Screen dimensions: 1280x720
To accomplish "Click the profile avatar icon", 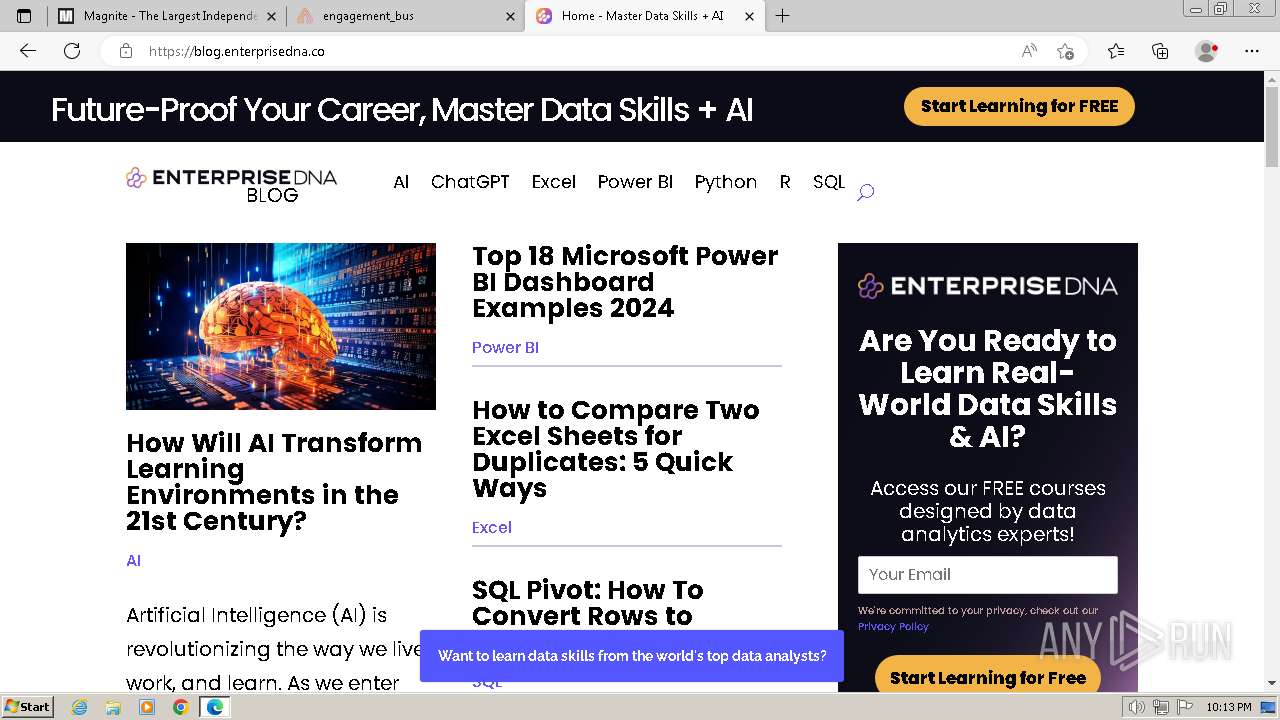I will pyautogui.click(x=1207, y=51).
